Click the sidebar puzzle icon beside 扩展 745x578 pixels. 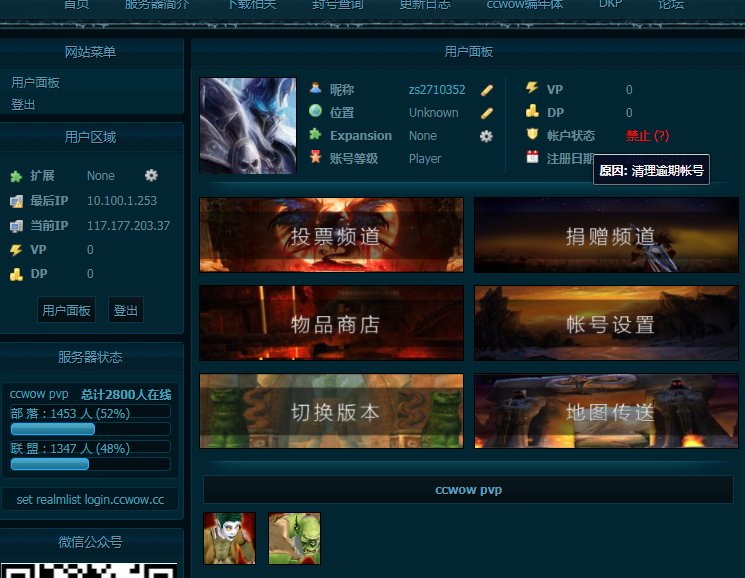[16, 177]
